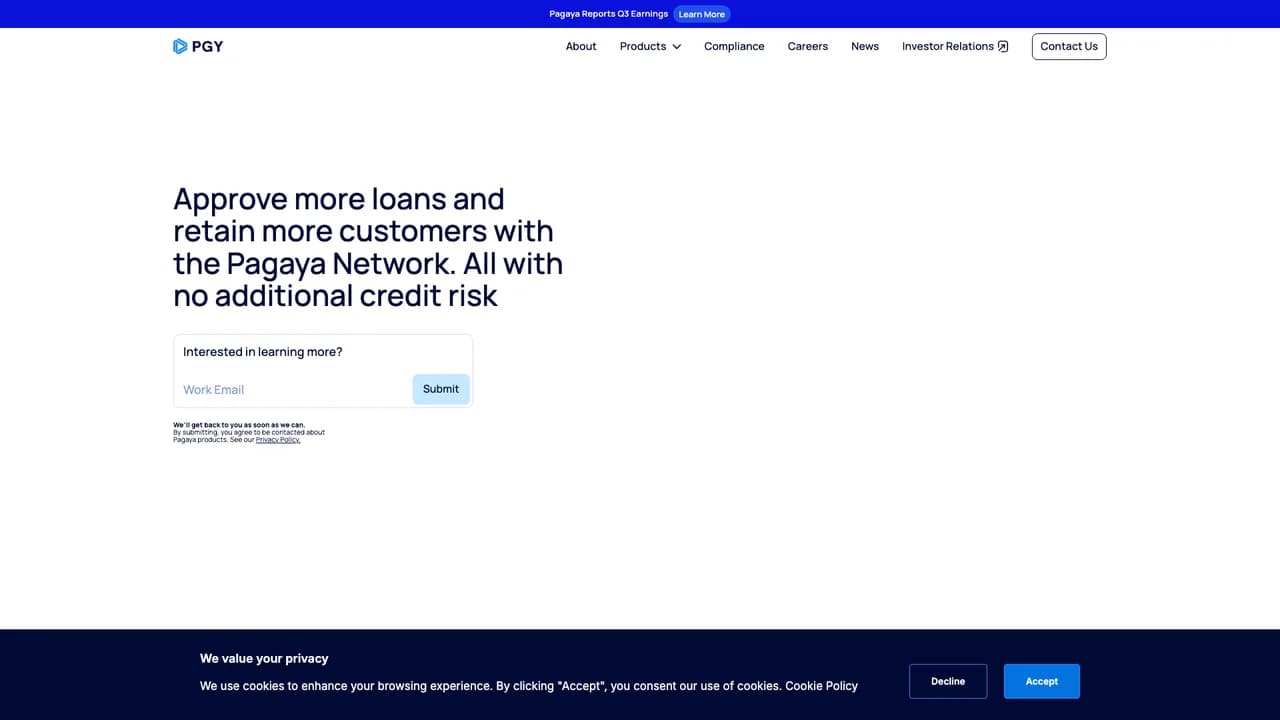Go to the Compliance page
Screen dimensions: 1280x720
pos(734,46)
